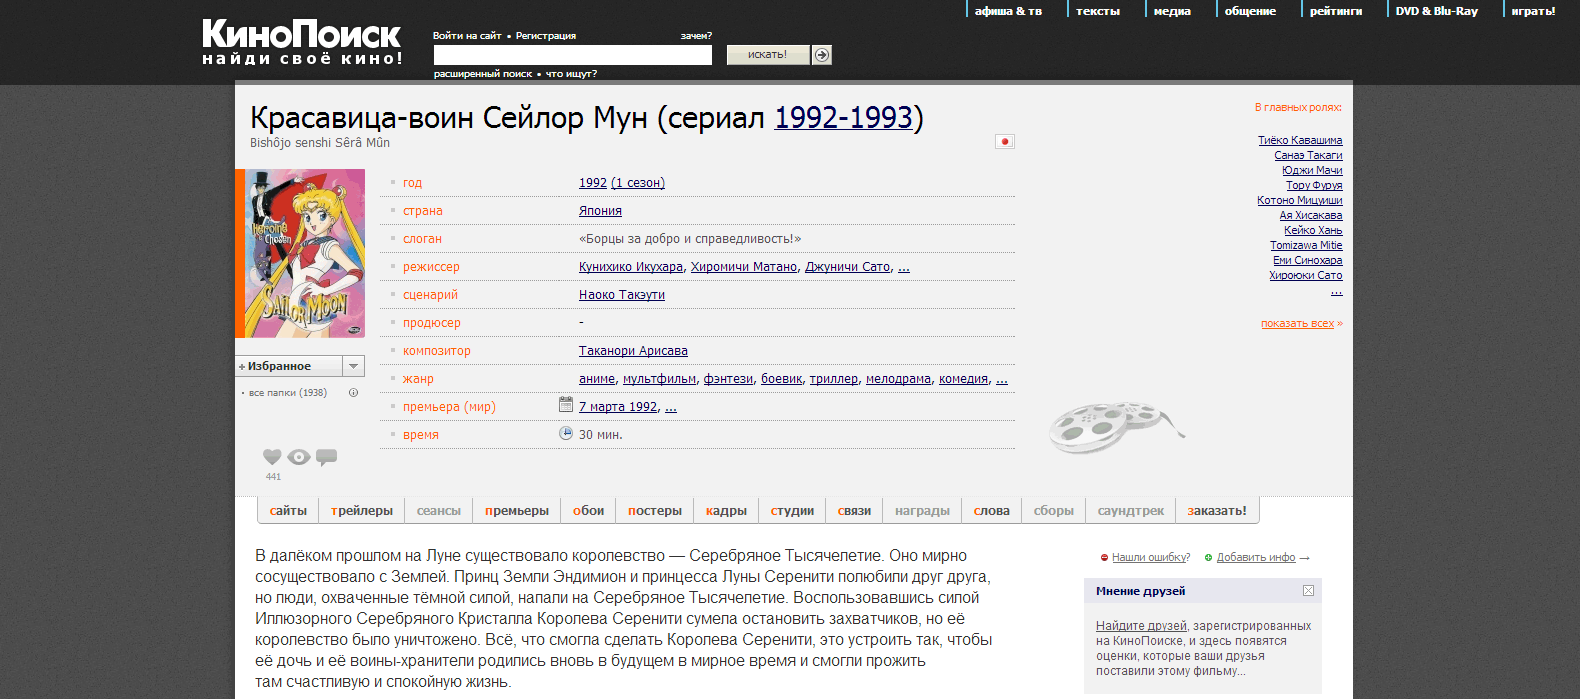Open играть! menu
This screenshot has height=699, width=1580.
pos(1533,11)
